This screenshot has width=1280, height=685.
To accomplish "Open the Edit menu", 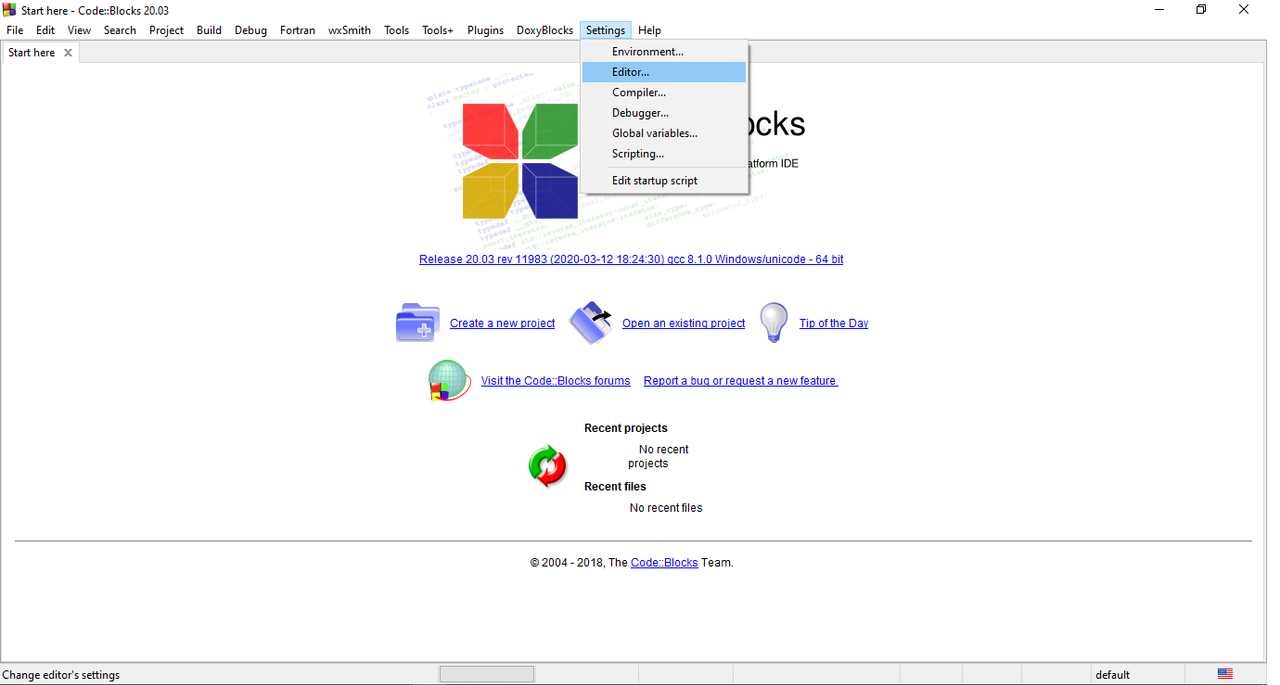I will coord(46,30).
